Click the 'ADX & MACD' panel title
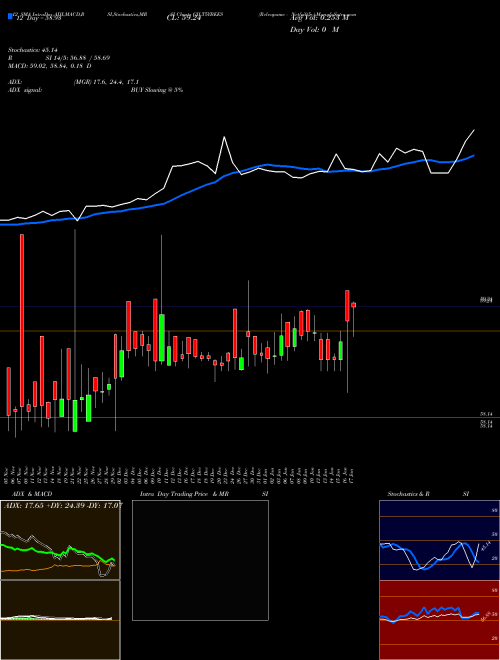Screen dimensions: 500x660 click(x=32, y=494)
